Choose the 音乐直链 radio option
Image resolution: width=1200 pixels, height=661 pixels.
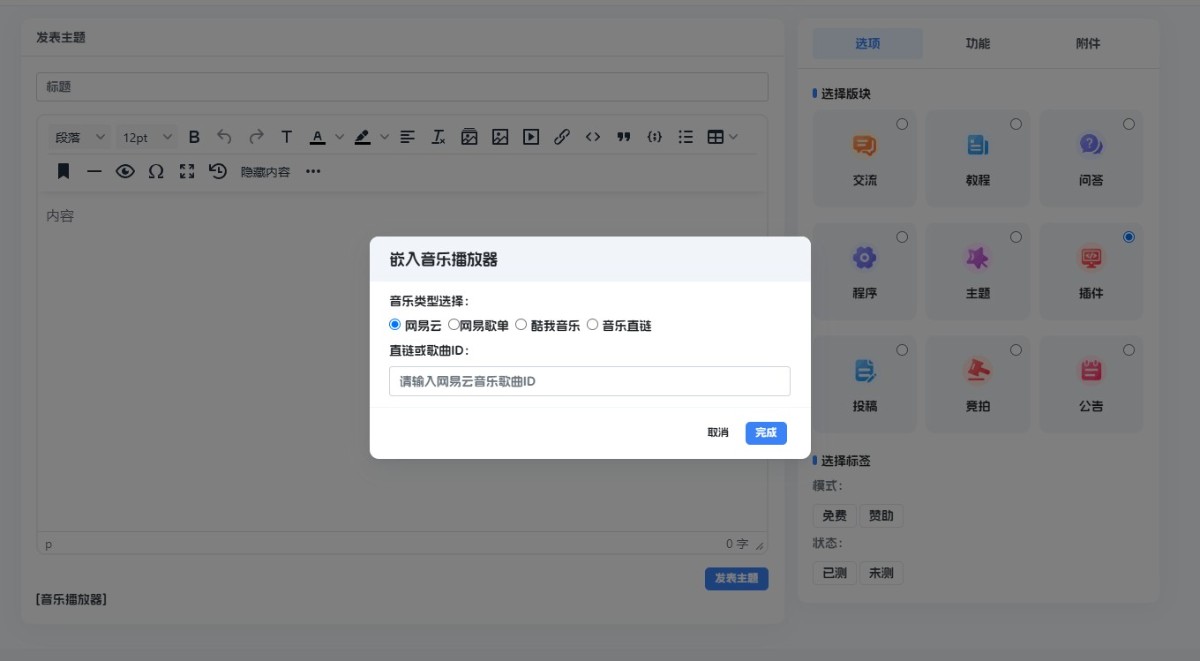click(593, 325)
